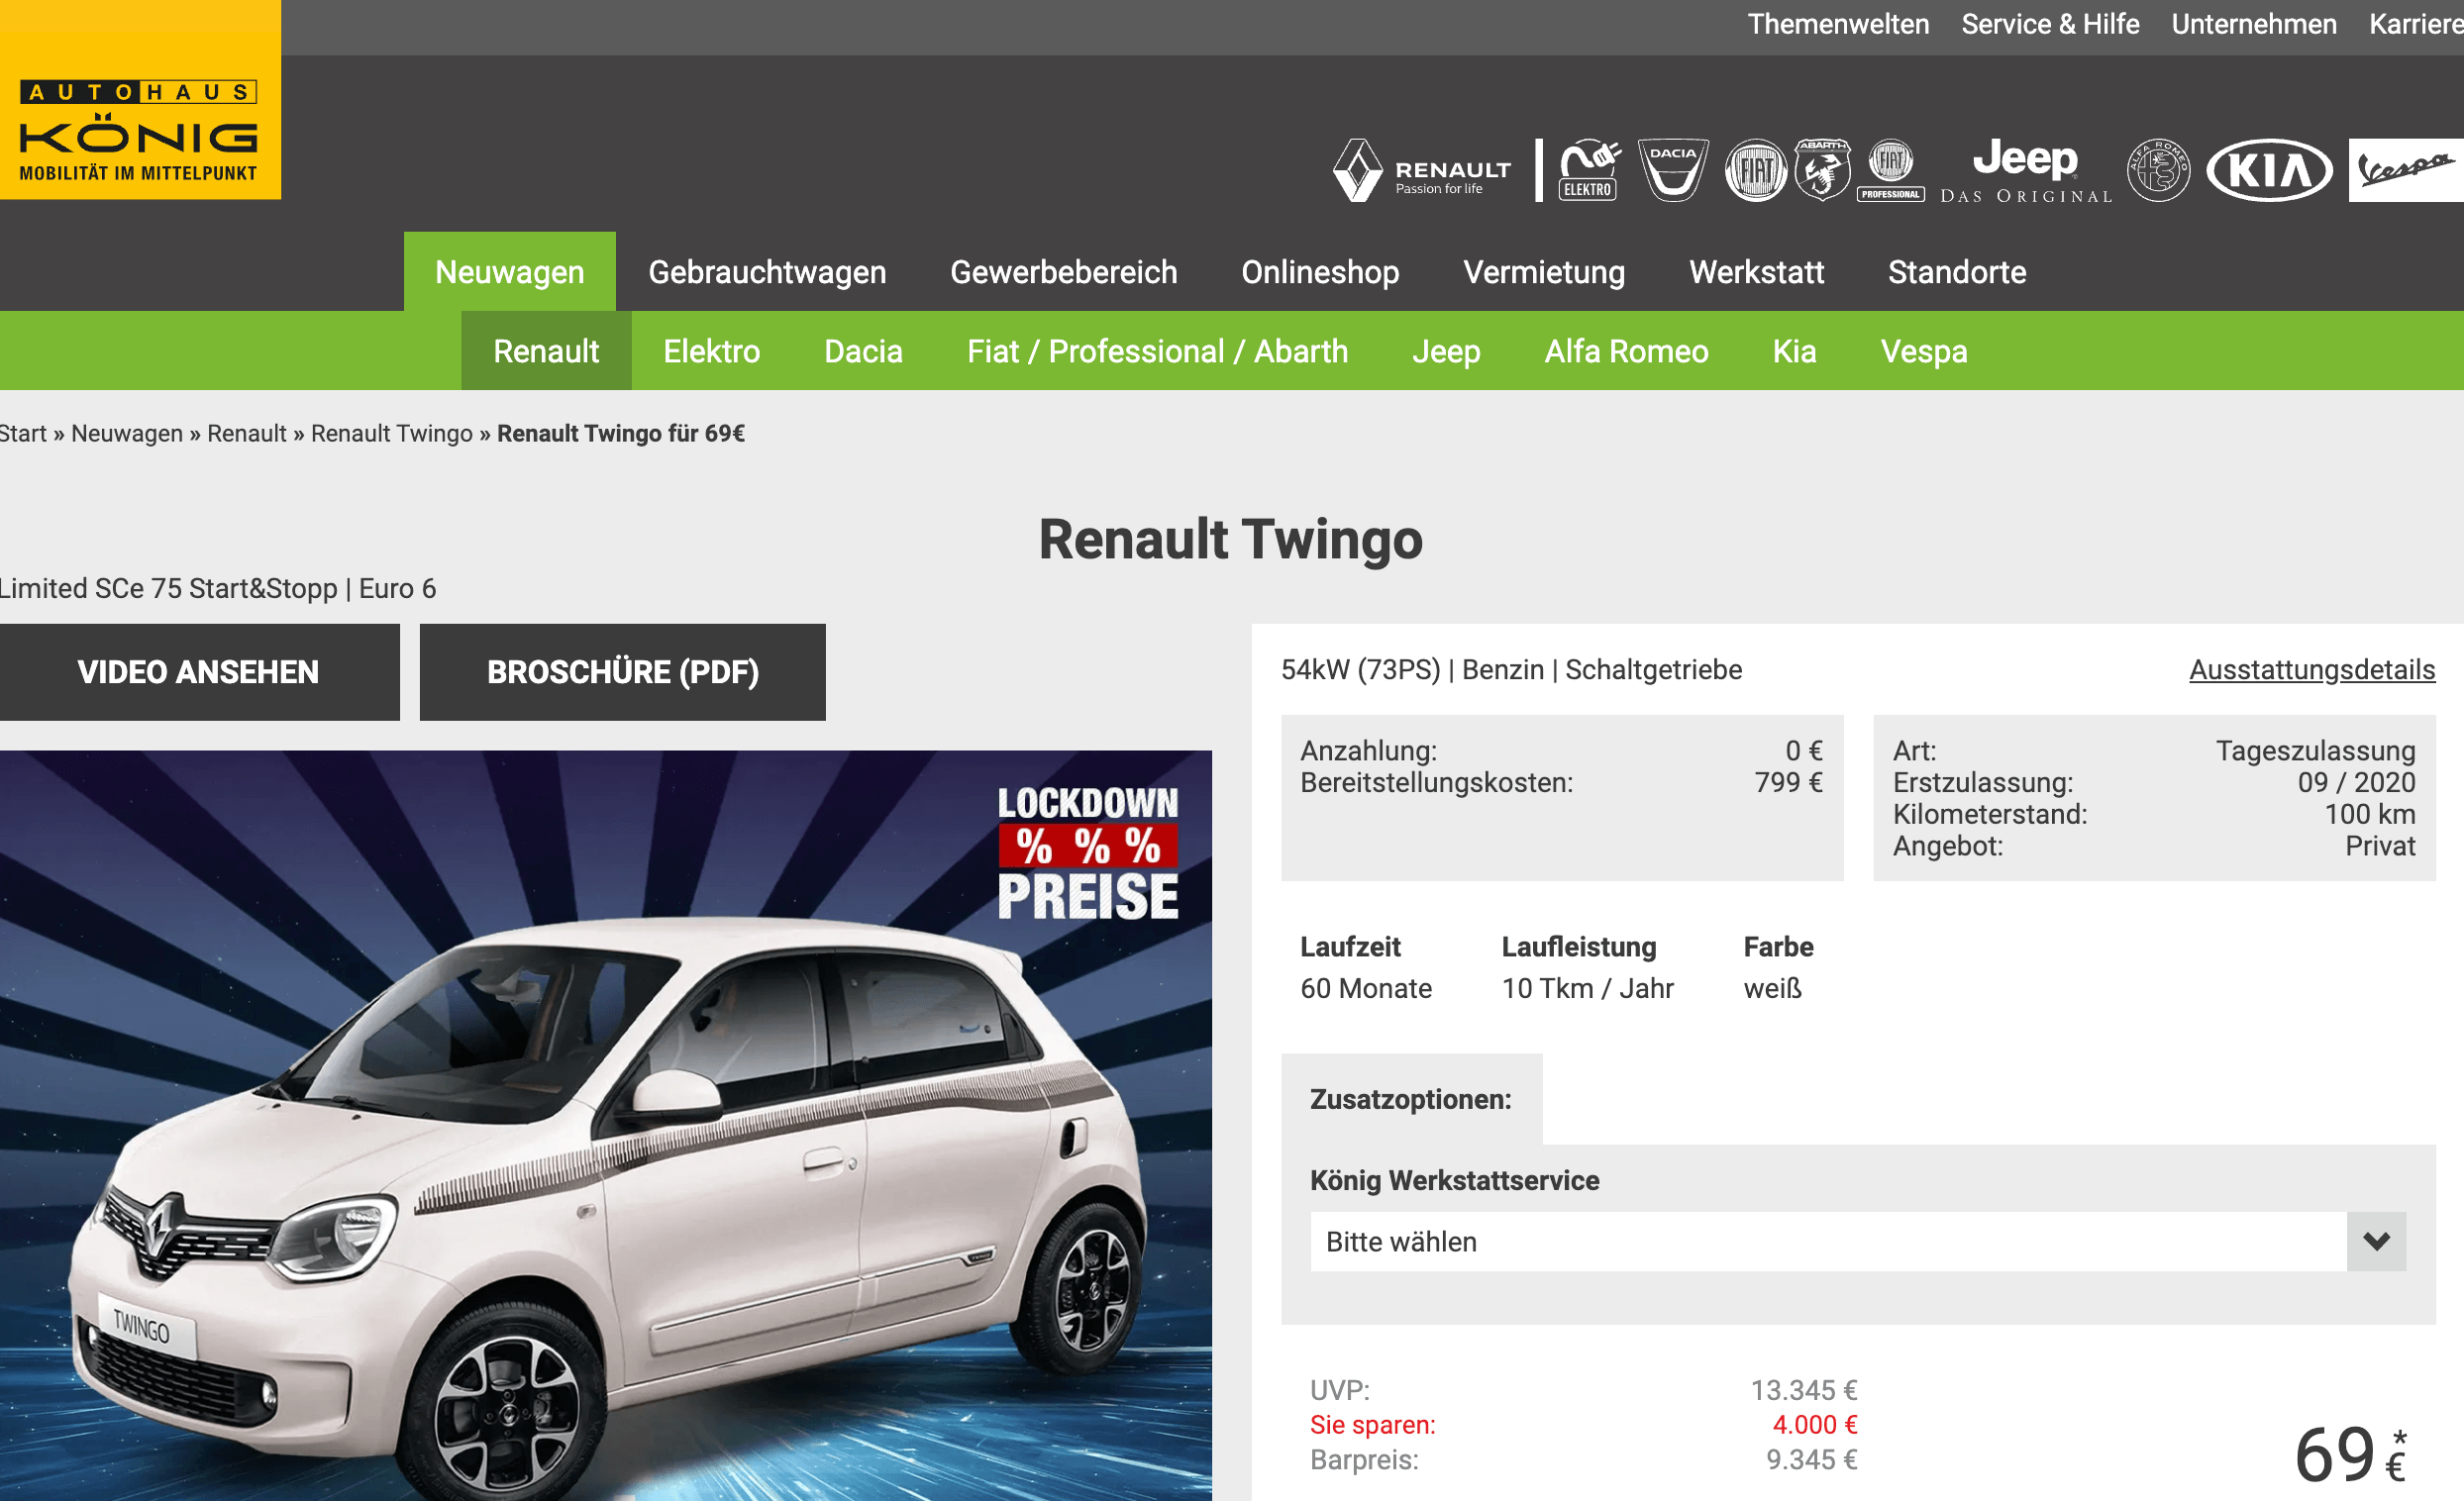Open the Vespa brand logo
2464x1501 pixels.
[x=2406, y=170]
